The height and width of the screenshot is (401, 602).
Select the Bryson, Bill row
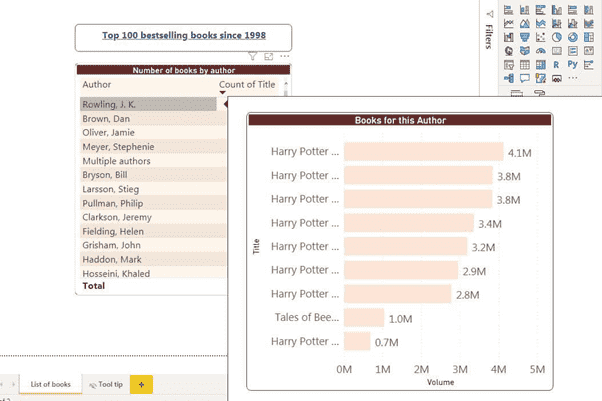click(153, 175)
